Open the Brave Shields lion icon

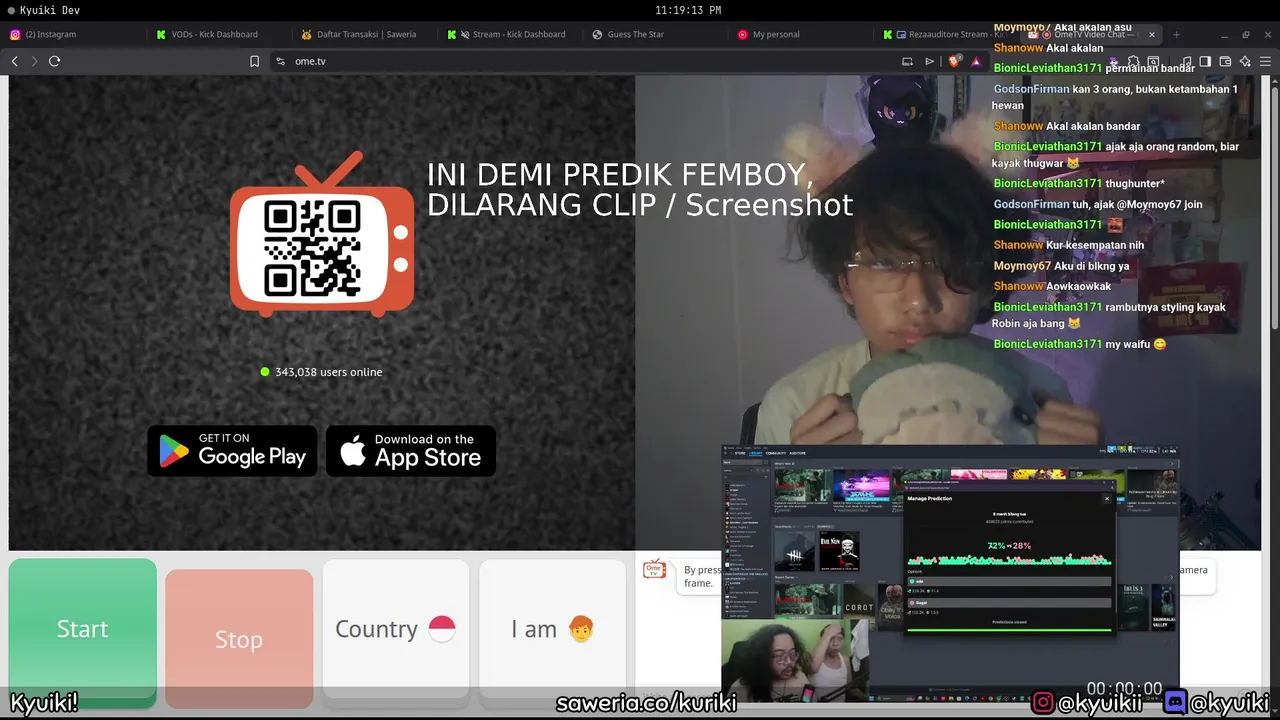pyautogui.click(x=954, y=61)
